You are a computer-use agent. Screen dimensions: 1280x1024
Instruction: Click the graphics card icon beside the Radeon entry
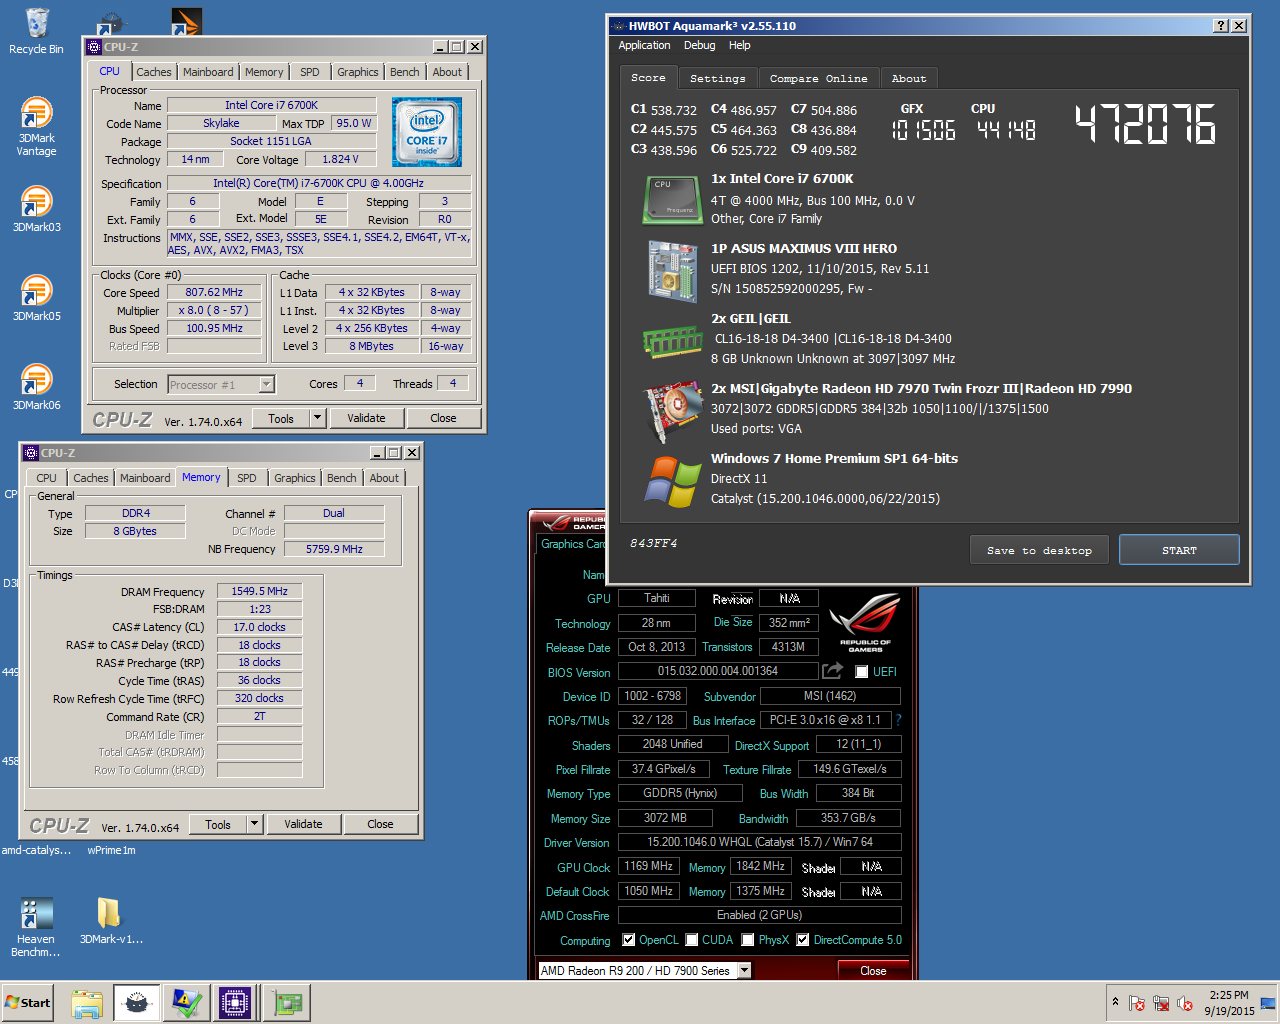pyautogui.click(x=672, y=411)
